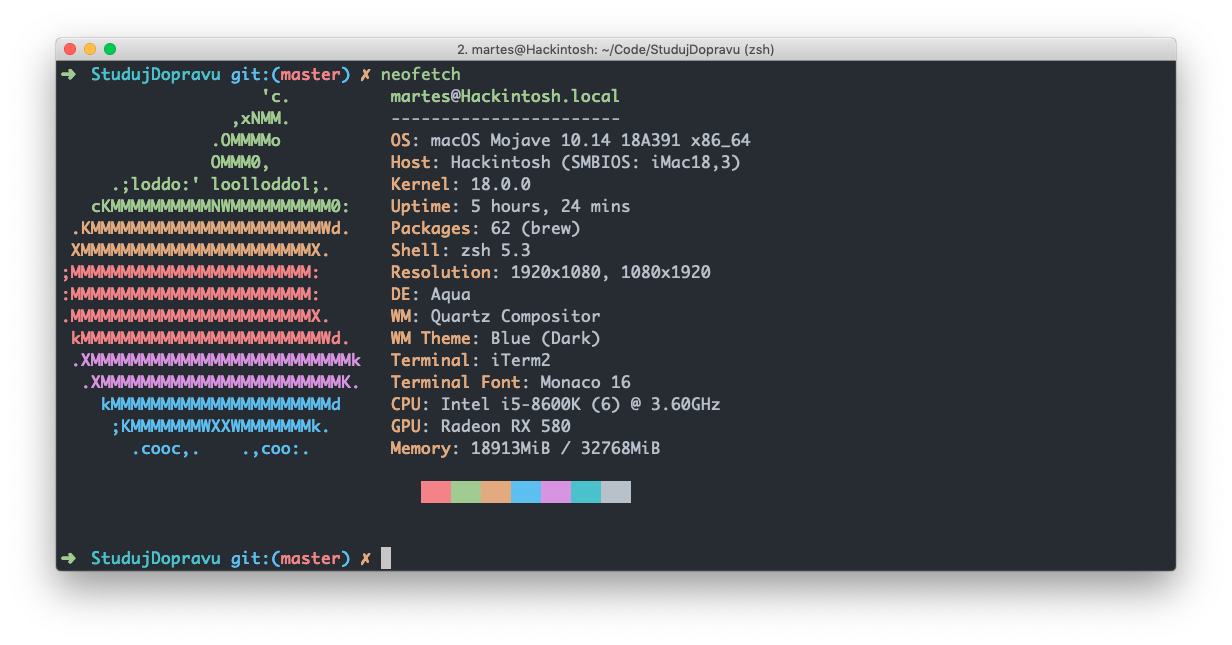1232x645 pixels.
Task: Click the neofetch command text
Action: coord(421,75)
